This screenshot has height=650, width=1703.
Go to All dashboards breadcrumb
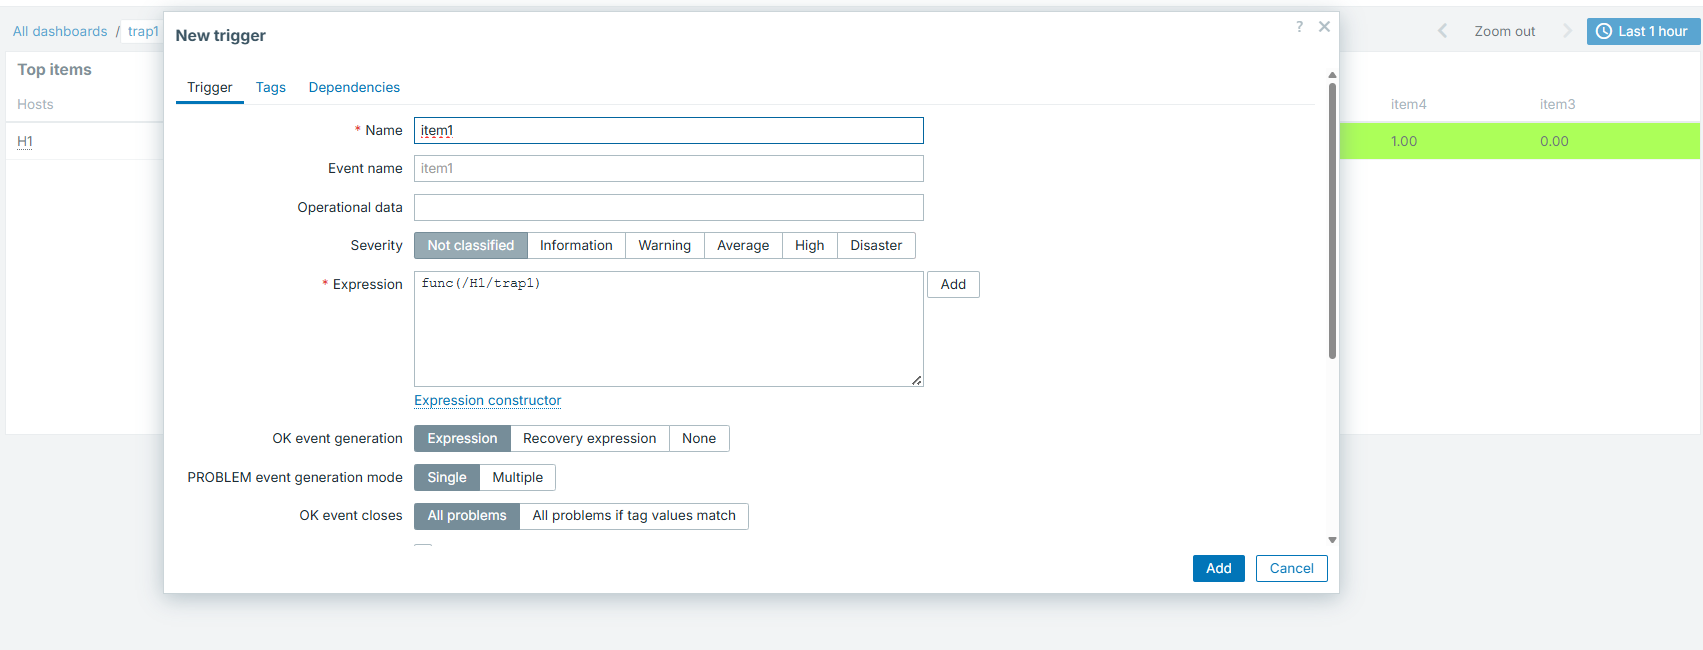tap(60, 32)
